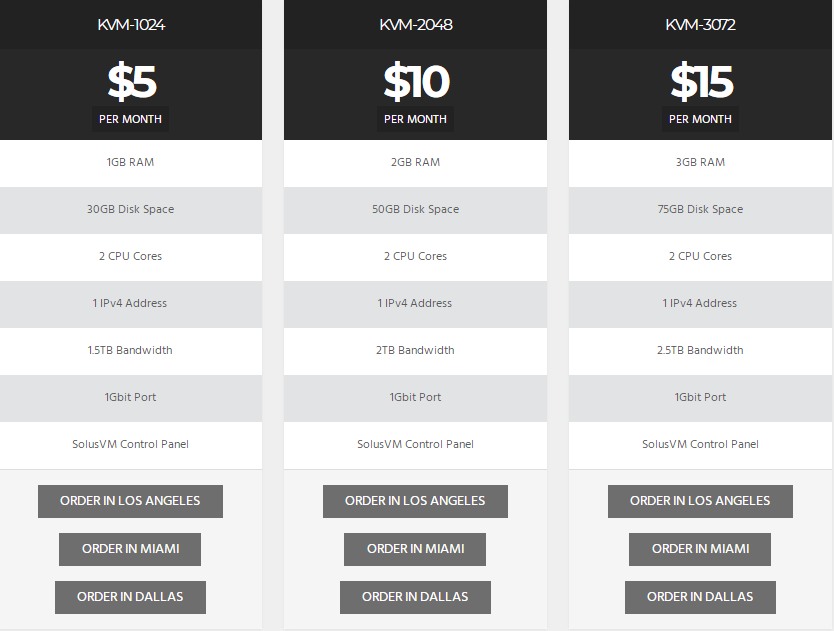Click the $10 per month price
This screenshot has width=834, height=631.
coord(415,84)
